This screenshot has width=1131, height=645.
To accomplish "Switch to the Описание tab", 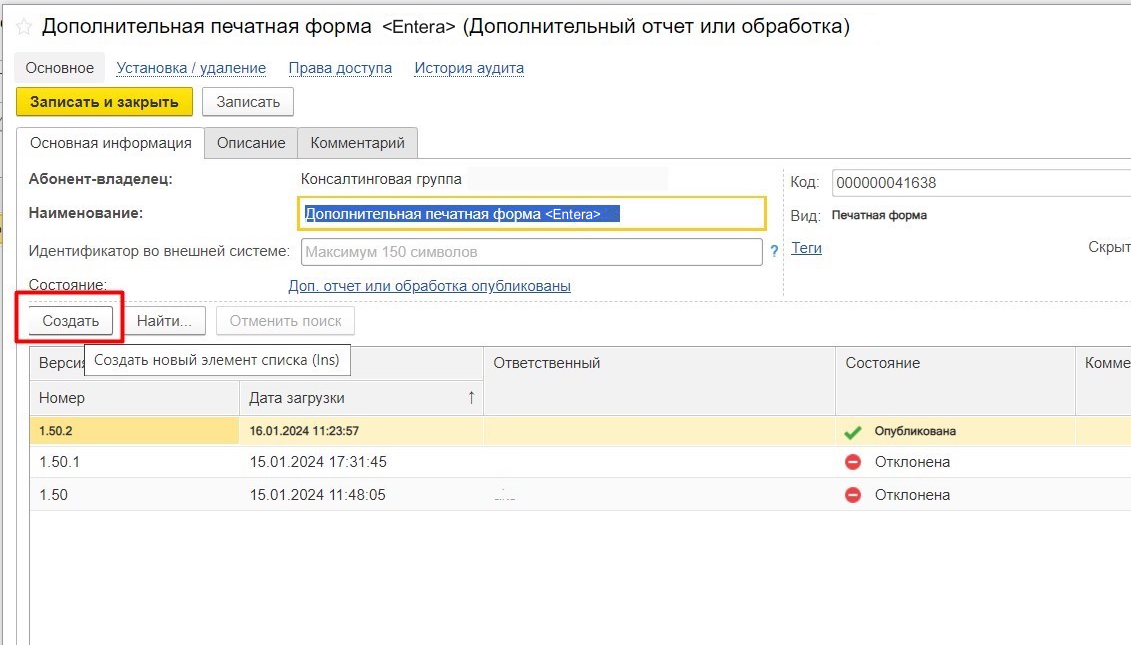I will tap(251, 143).
